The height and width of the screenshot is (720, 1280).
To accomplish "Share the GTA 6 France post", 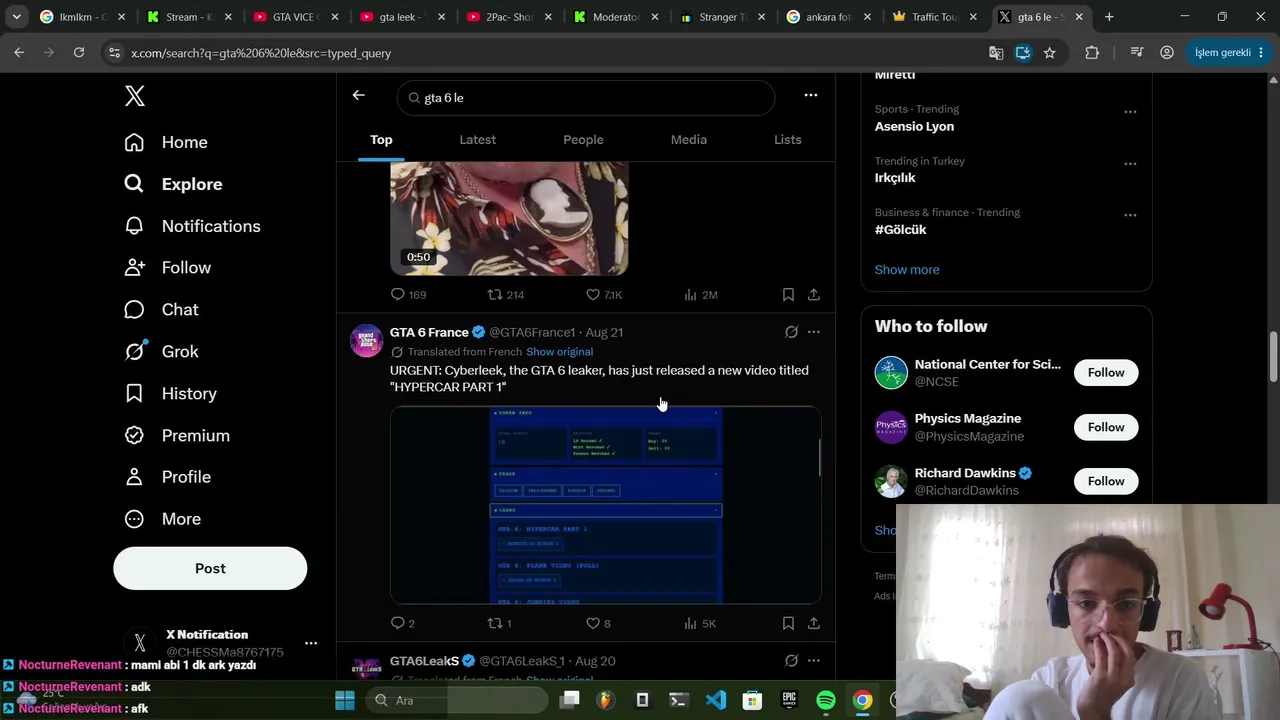I will point(814,623).
